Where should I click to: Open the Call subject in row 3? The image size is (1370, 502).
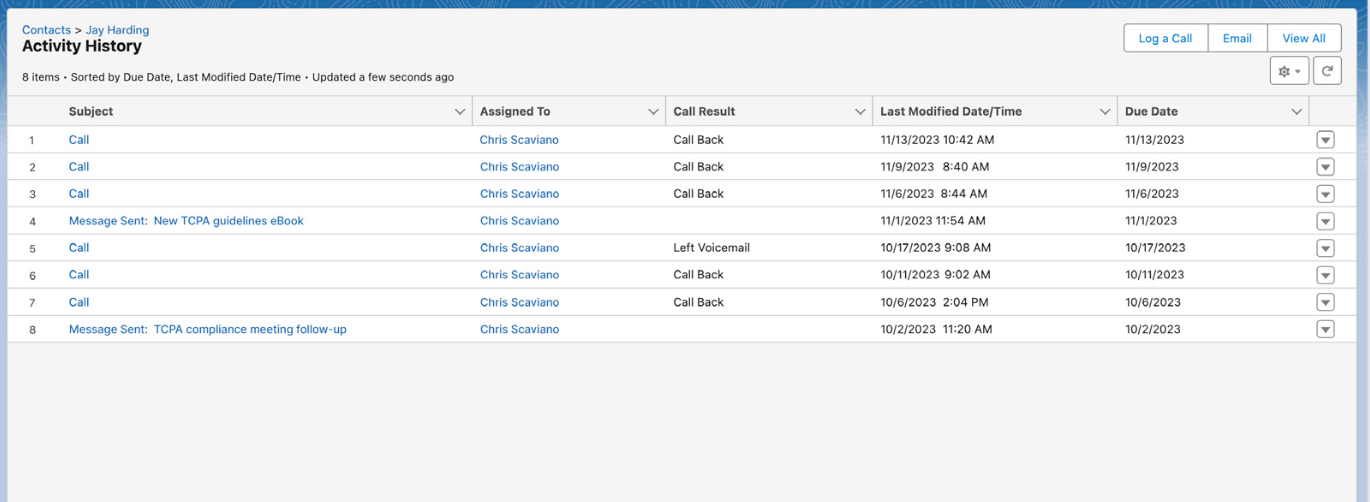79,194
